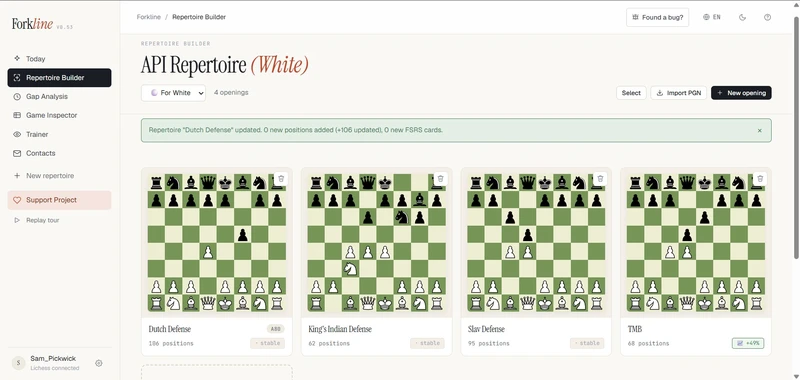Click the Support Project heart icon
Viewport: 800px width, 380px height.
click(17, 200)
